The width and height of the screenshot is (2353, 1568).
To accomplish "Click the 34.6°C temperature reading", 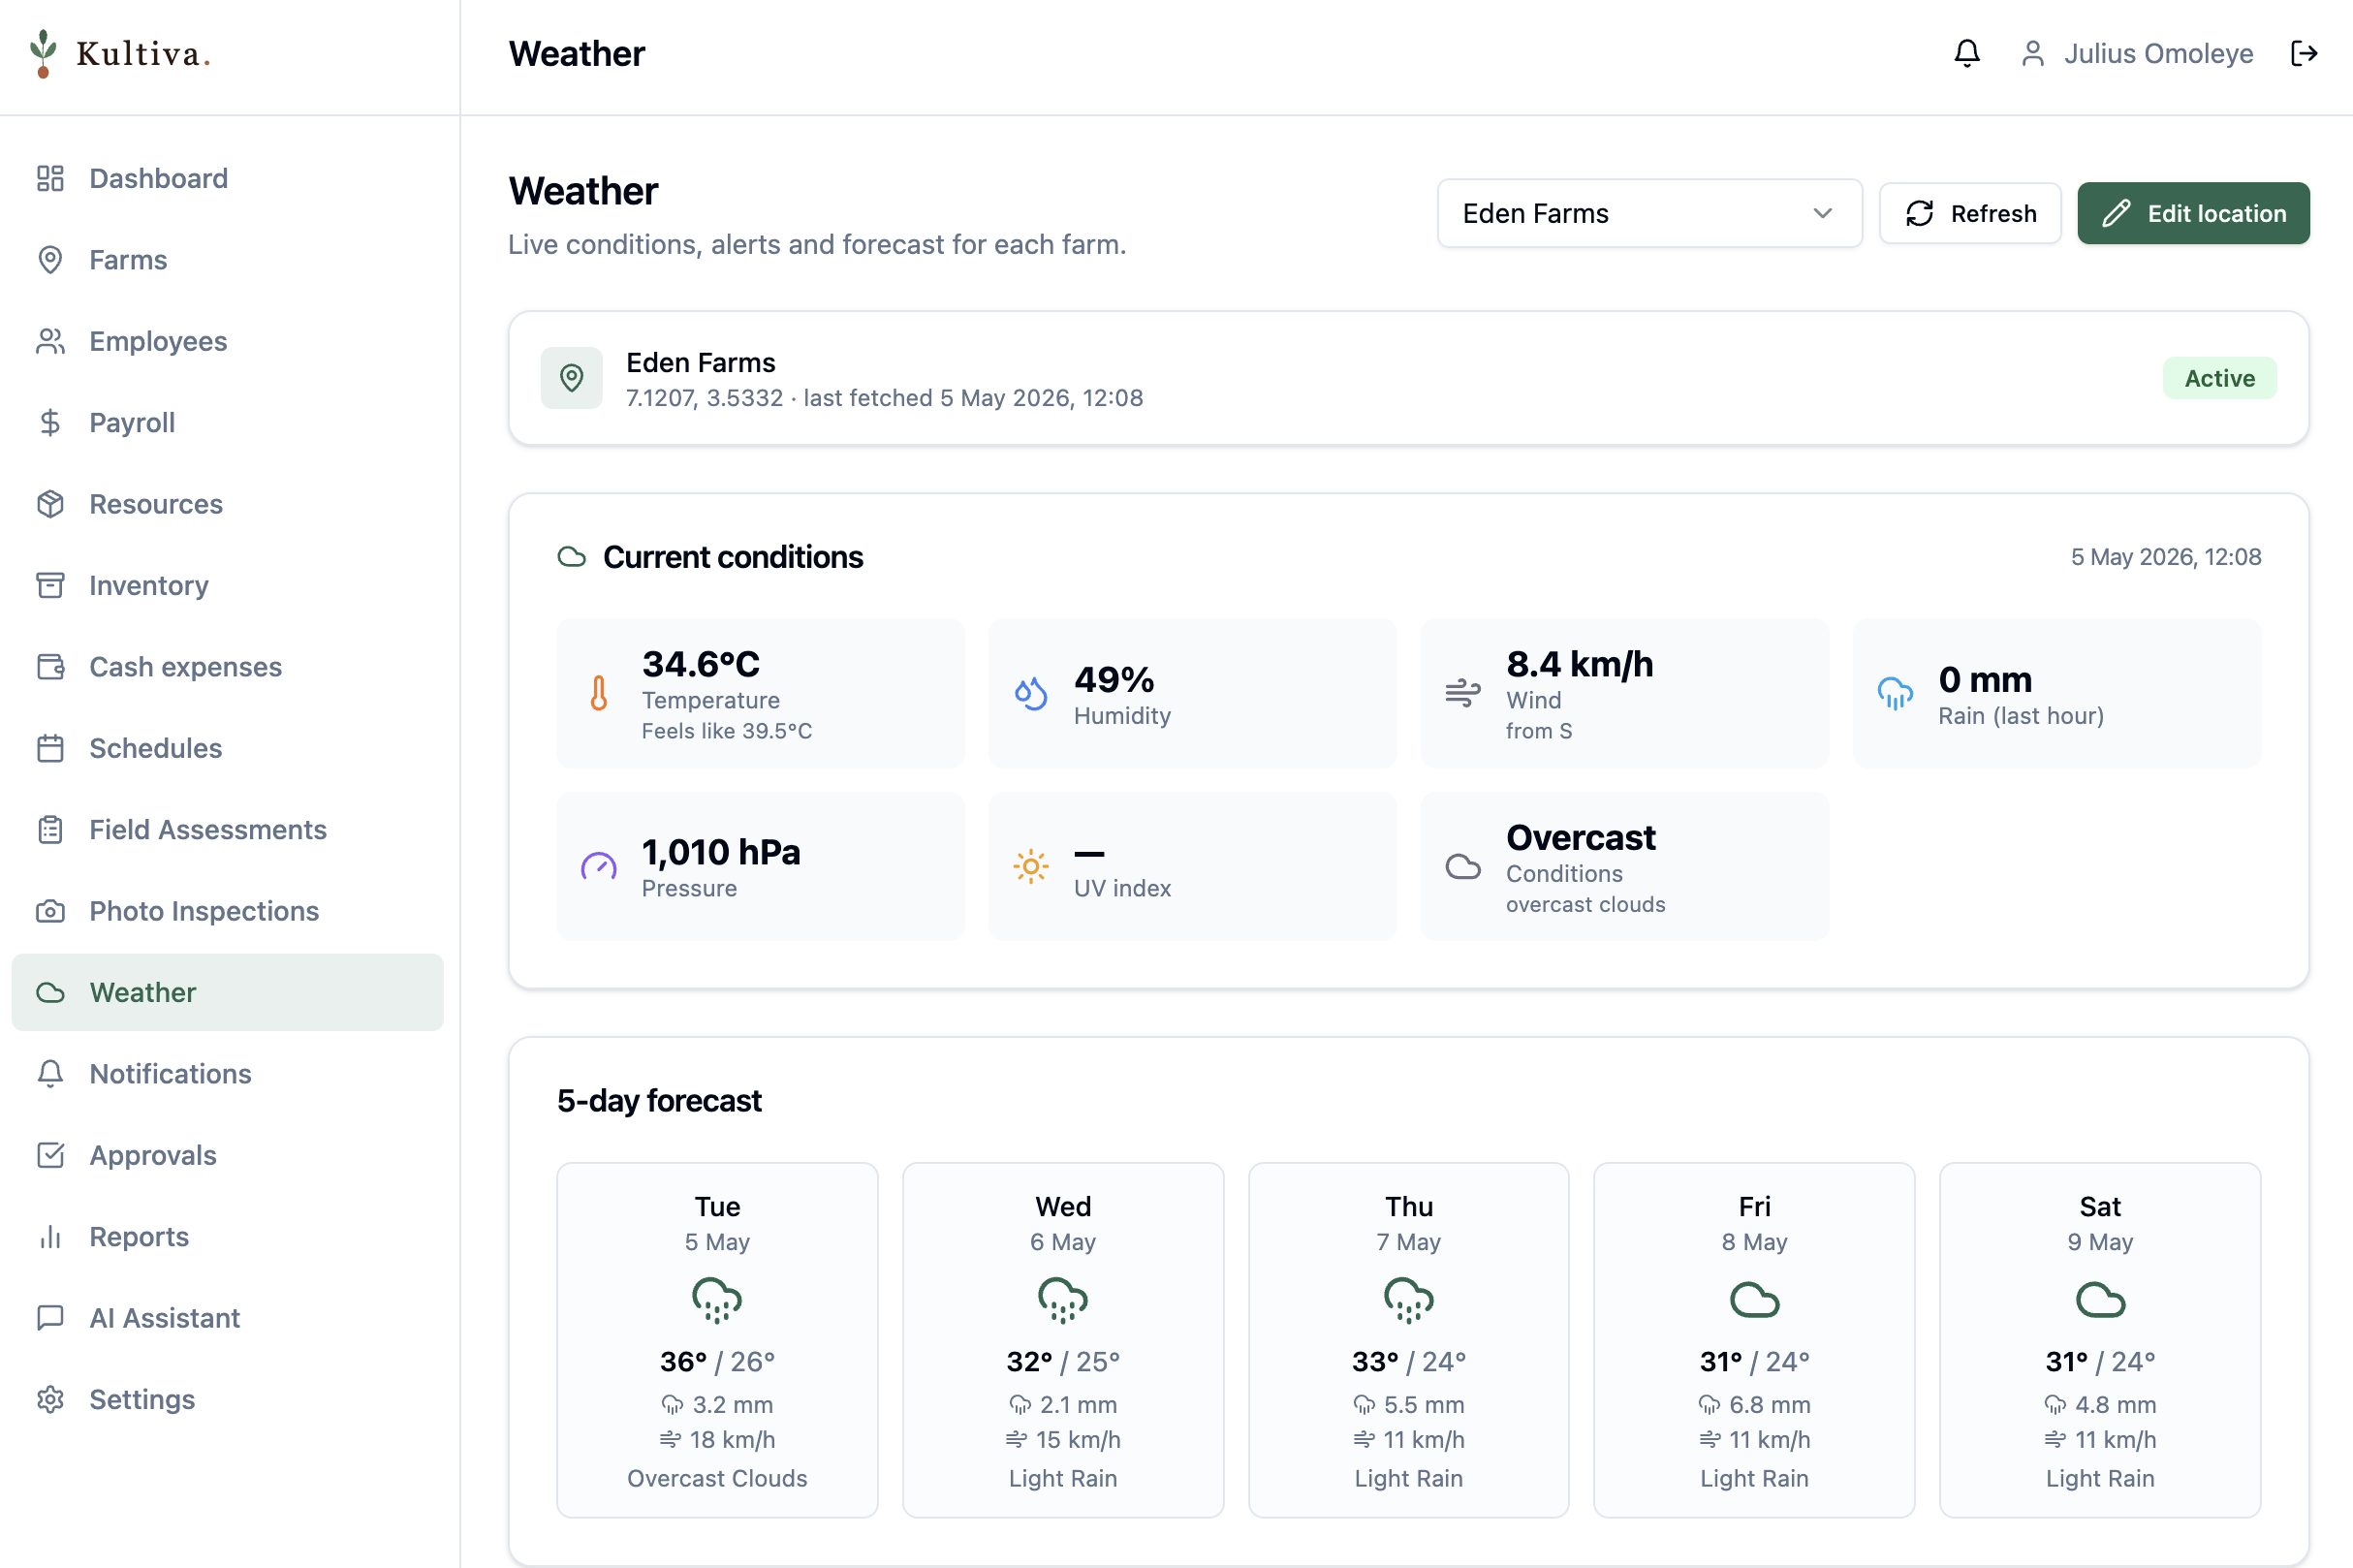I will (x=701, y=664).
